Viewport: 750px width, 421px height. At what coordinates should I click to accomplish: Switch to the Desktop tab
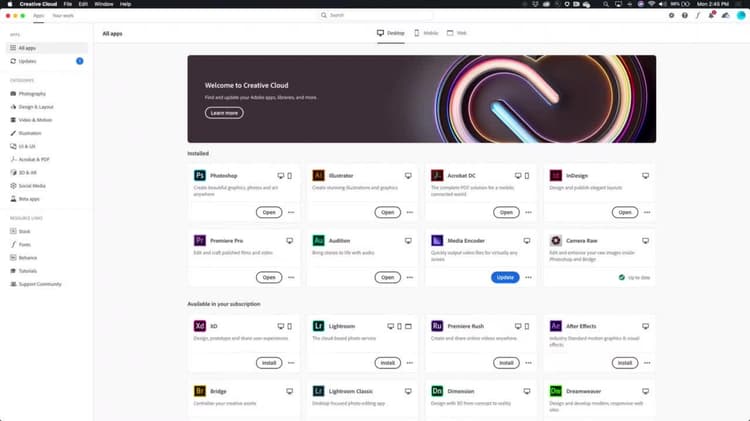click(391, 33)
